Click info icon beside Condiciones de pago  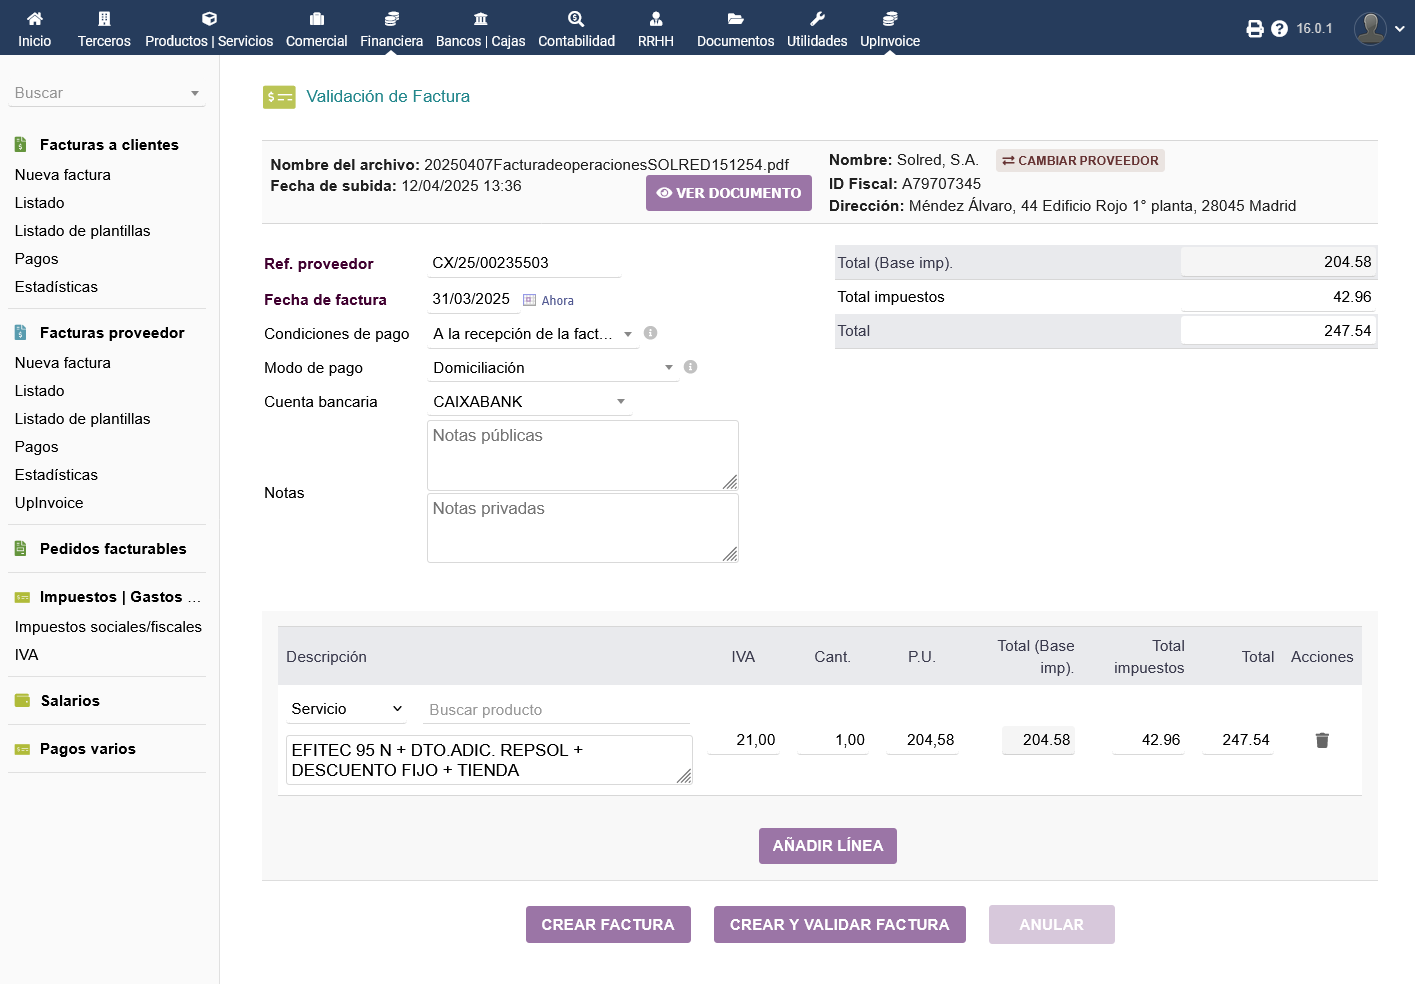click(x=650, y=333)
